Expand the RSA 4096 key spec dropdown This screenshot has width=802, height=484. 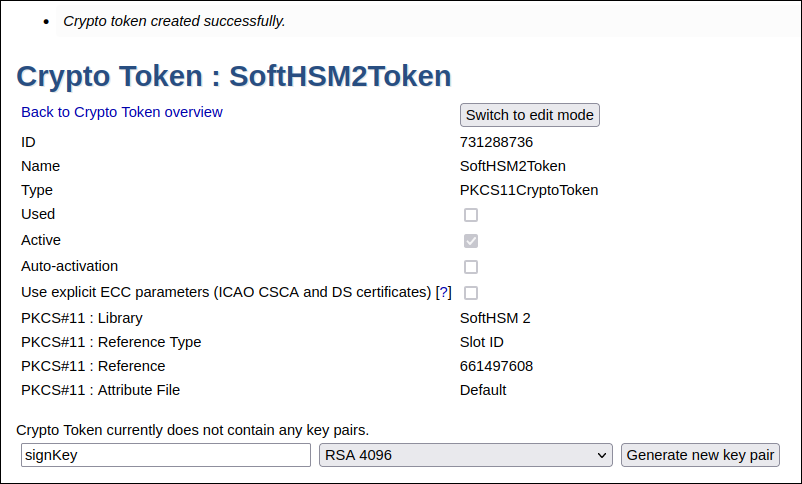(465, 455)
